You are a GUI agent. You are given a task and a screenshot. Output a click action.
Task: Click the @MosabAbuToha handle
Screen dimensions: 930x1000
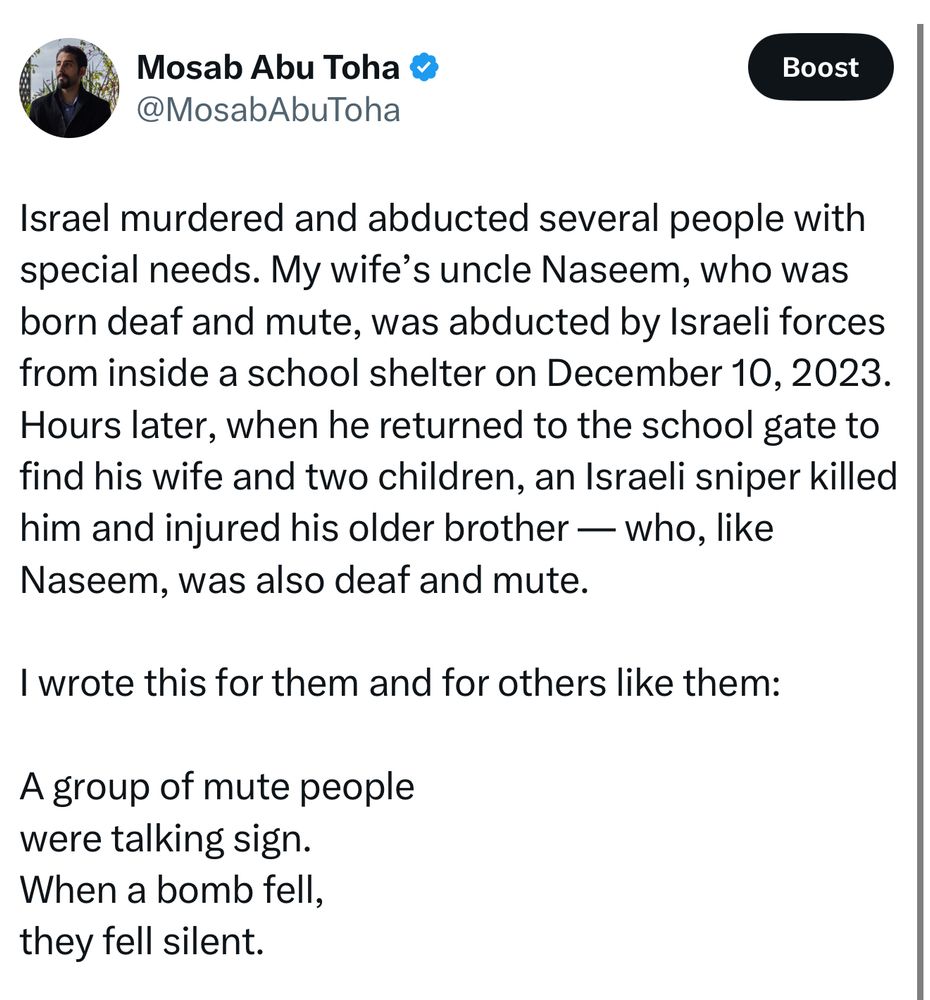267,110
